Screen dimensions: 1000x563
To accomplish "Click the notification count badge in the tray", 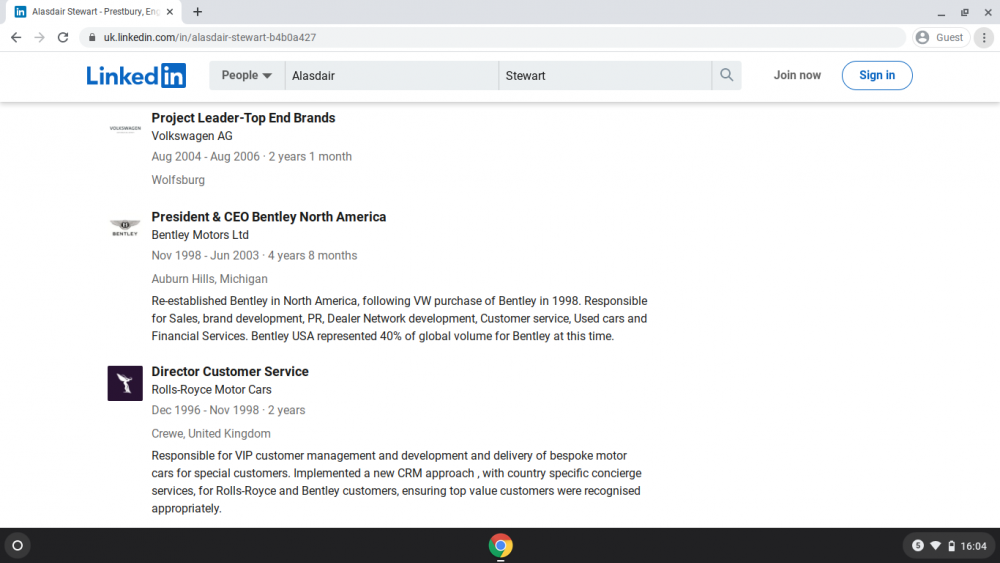I will pos(918,546).
